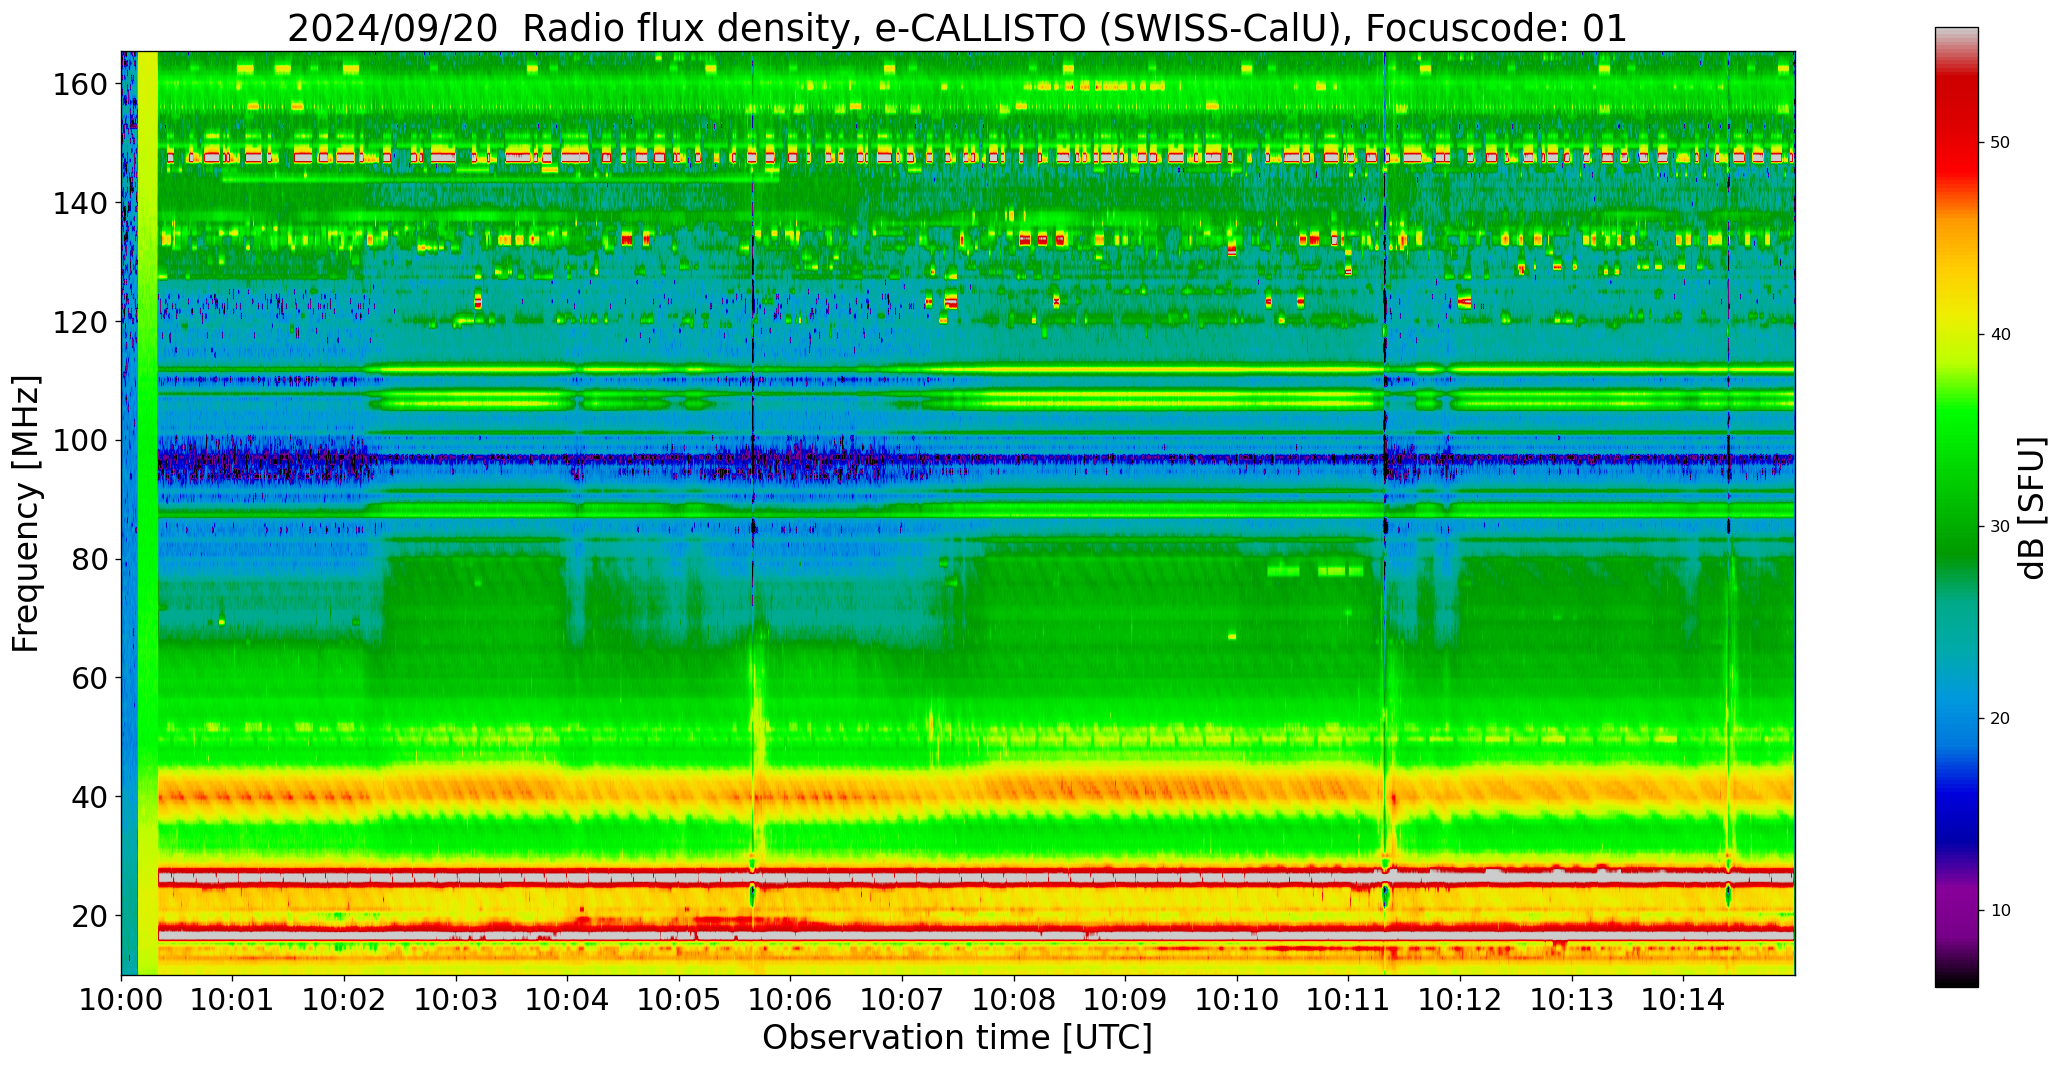Click the 10:01 time tick label
Screen dimensions: 2062x1067
pyautogui.click(x=233, y=999)
